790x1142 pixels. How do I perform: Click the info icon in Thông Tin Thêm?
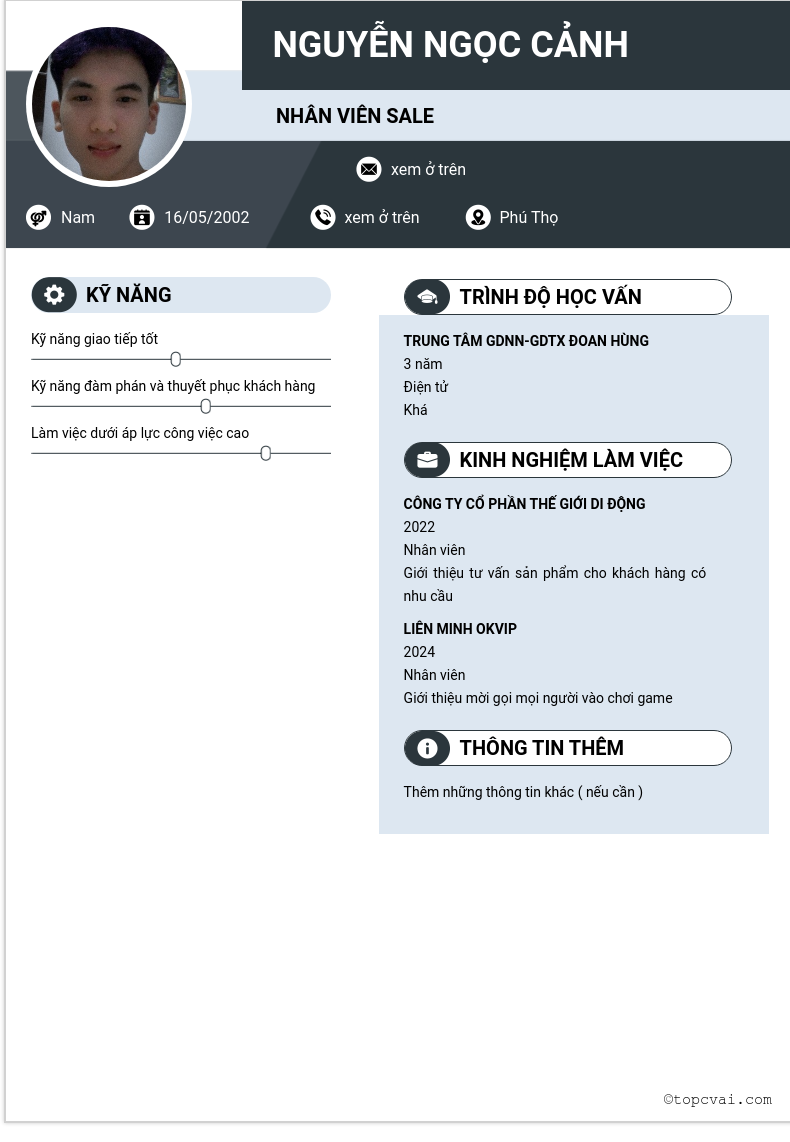(427, 748)
